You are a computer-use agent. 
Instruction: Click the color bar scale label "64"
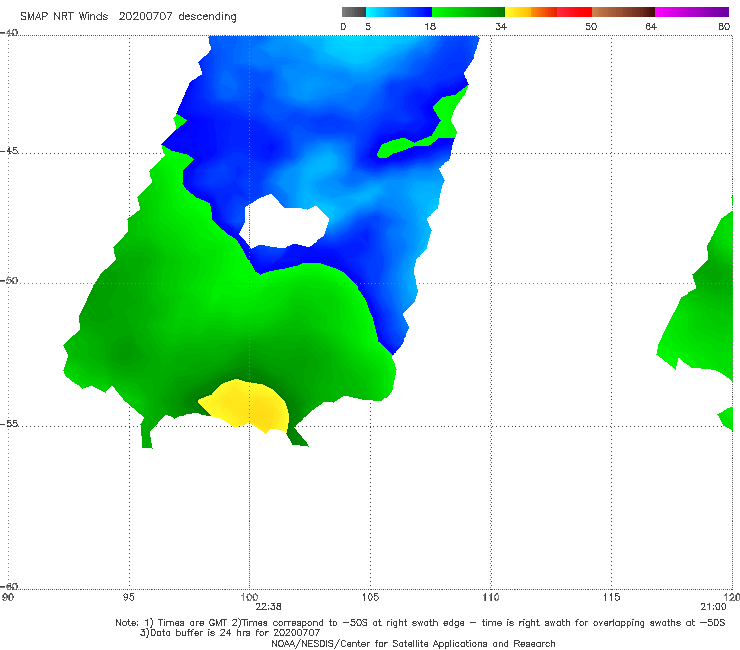pos(651,26)
